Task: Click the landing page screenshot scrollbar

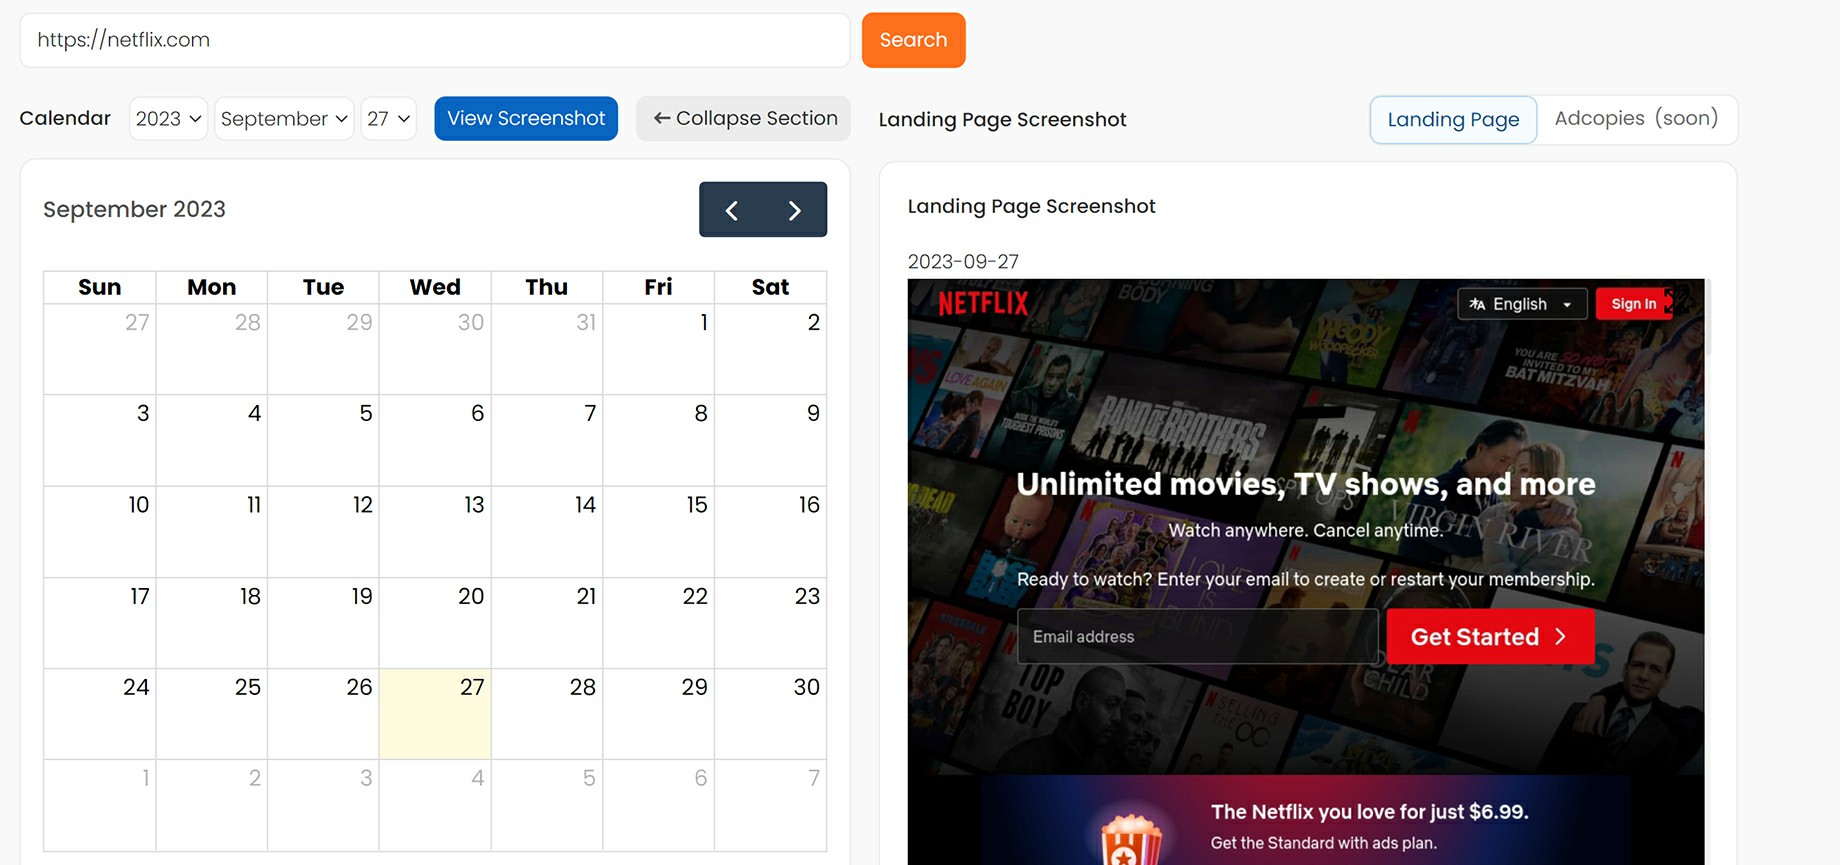Action: tap(1709, 317)
